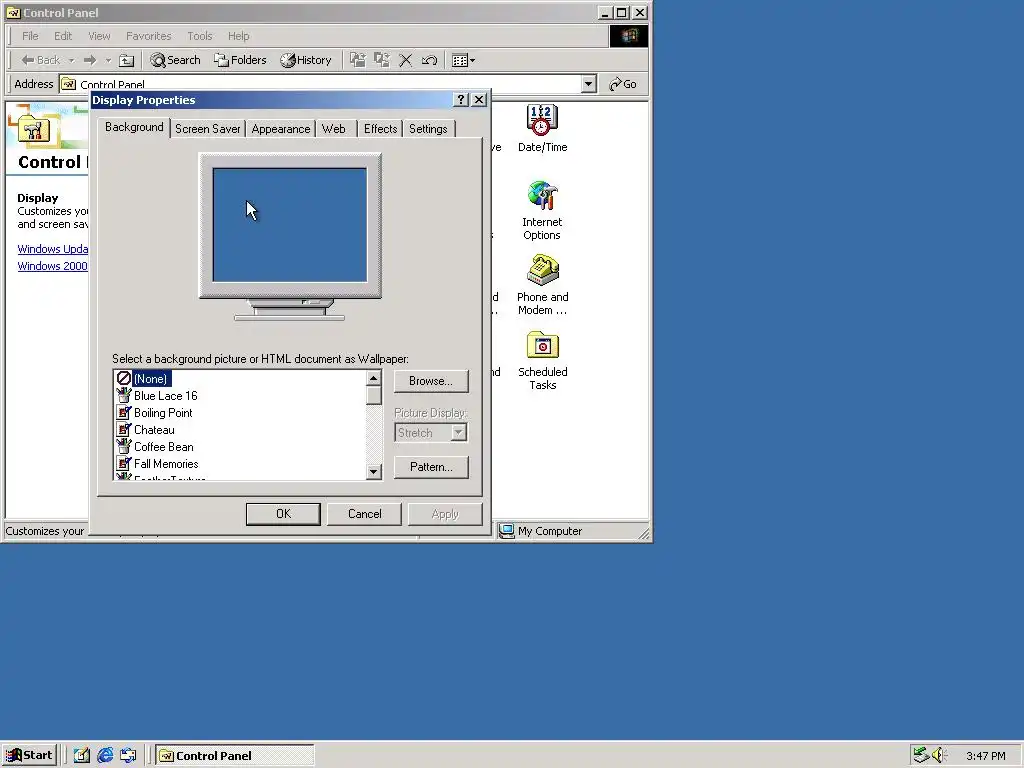Click the Go button
Image resolution: width=1024 pixels, height=768 pixels.
tap(622, 84)
